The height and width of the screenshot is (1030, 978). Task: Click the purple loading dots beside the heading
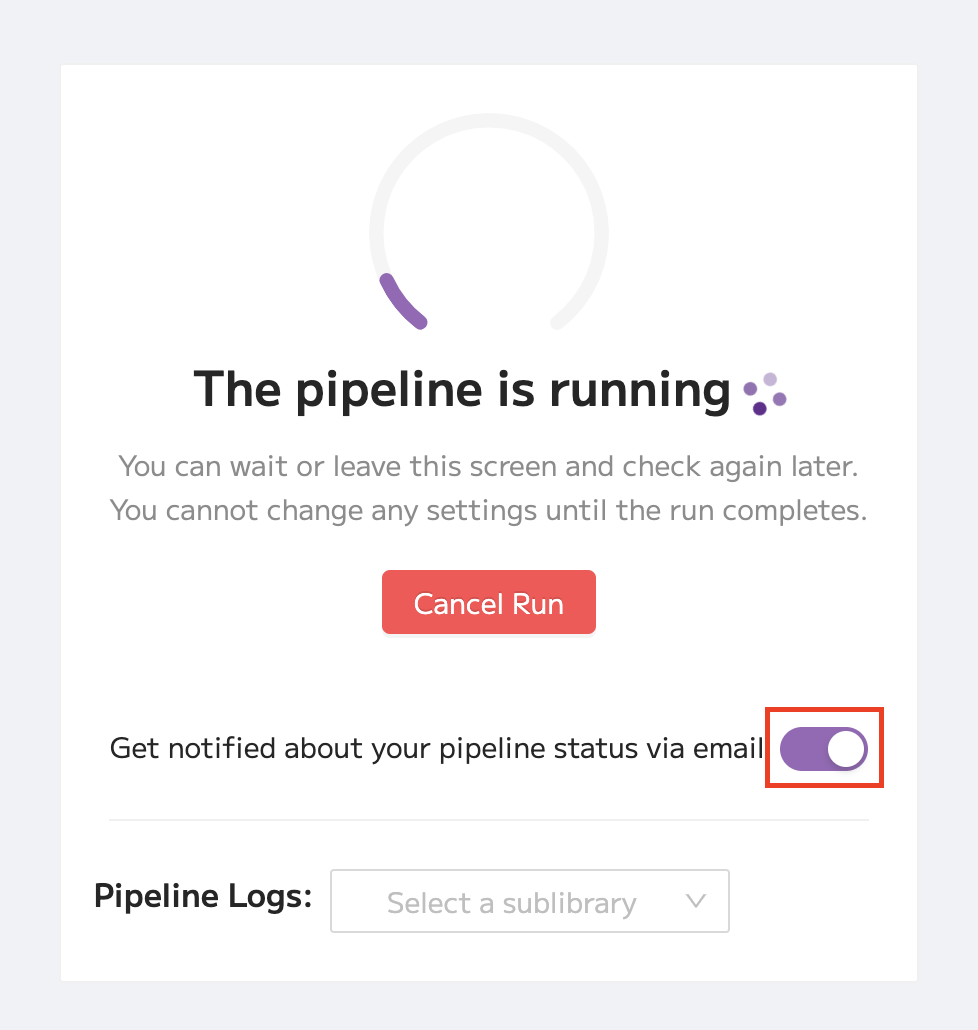[x=765, y=394]
